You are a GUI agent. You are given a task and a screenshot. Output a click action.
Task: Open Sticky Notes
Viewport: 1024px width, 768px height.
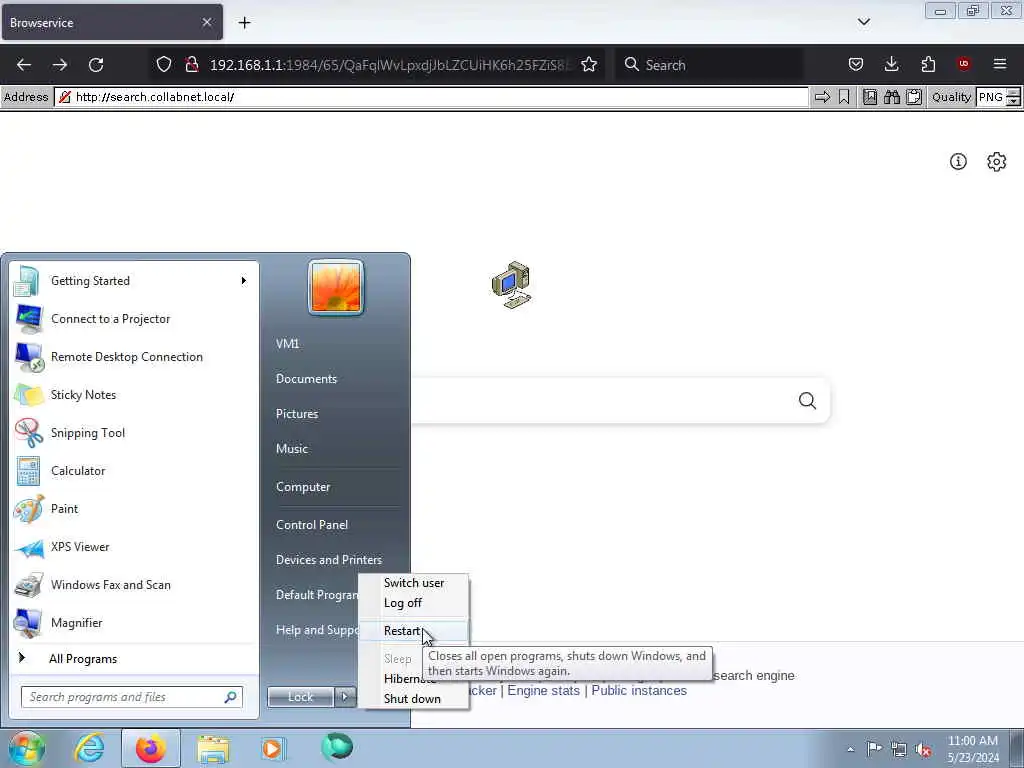click(x=135, y=395)
